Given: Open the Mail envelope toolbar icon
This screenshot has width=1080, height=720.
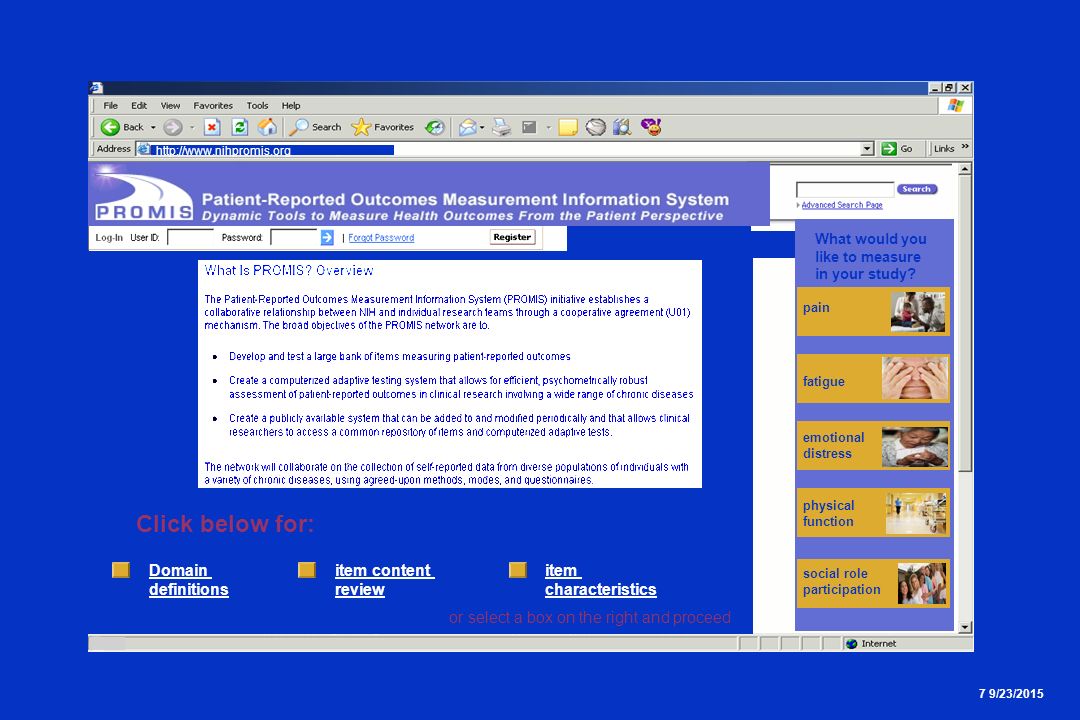Looking at the screenshot, I should click(x=467, y=127).
